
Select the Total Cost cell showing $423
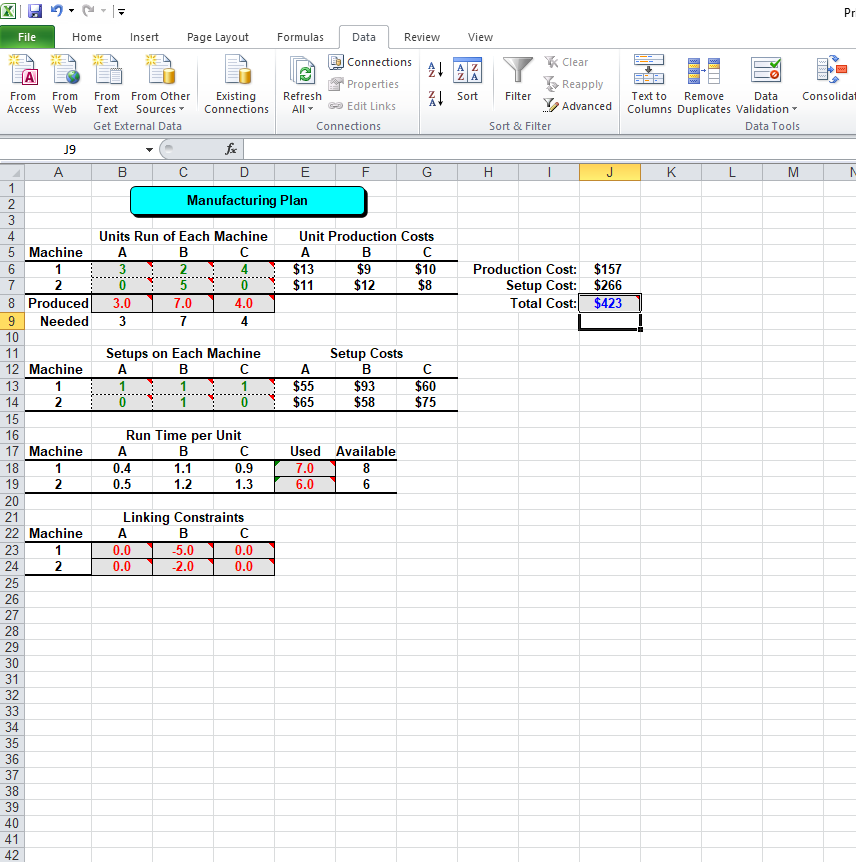pyautogui.click(x=610, y=303)
